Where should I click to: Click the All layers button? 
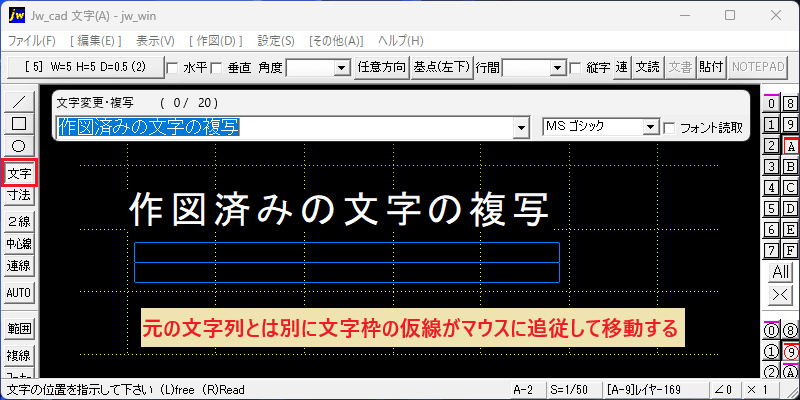pyautogui.click(x=781, y=272)
